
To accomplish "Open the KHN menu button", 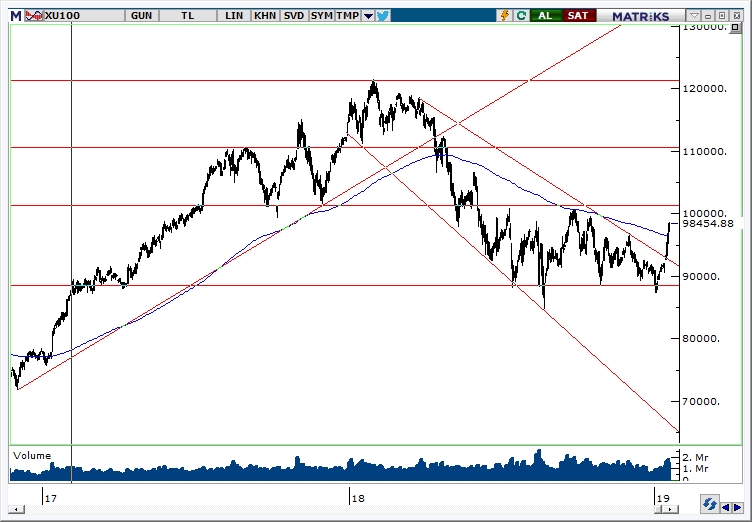I will tap(265, 16).
